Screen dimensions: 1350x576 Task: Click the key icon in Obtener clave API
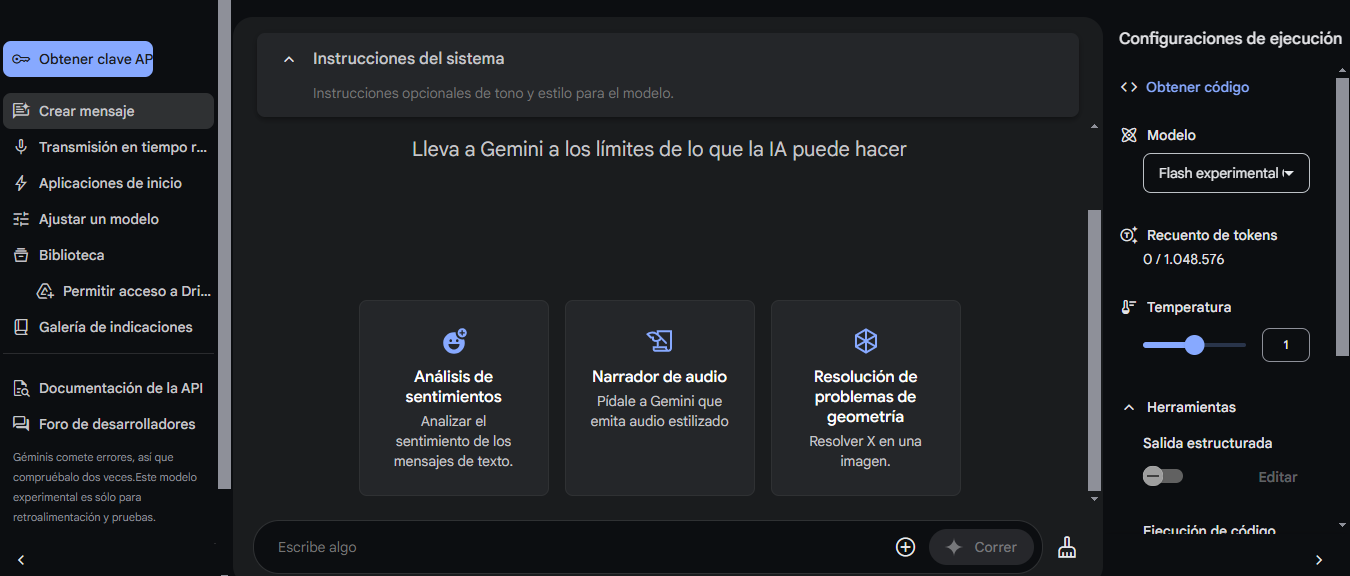(21, 59)
